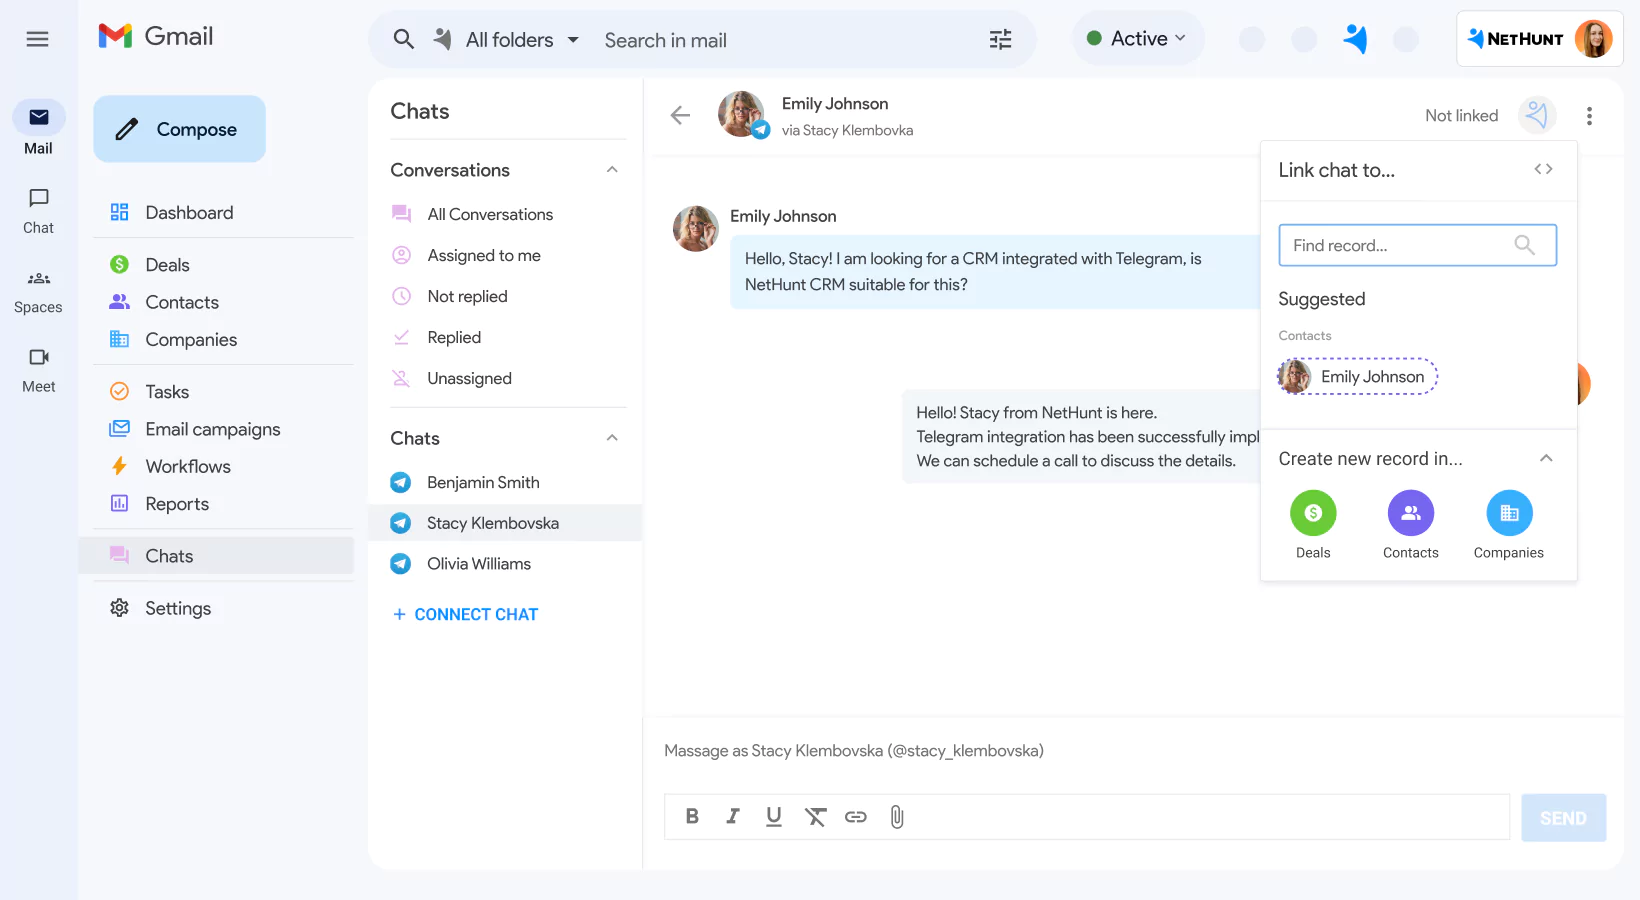Open the All folders dropdown
Viewport: 1640px width, 900px height.
(x=510, y=39)
